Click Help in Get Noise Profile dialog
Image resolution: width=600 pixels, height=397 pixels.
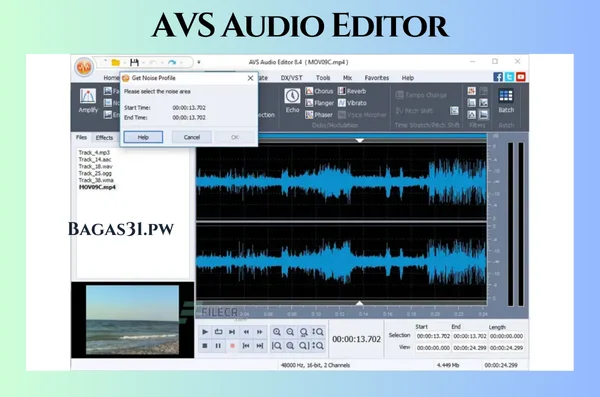tap(143, 137)
